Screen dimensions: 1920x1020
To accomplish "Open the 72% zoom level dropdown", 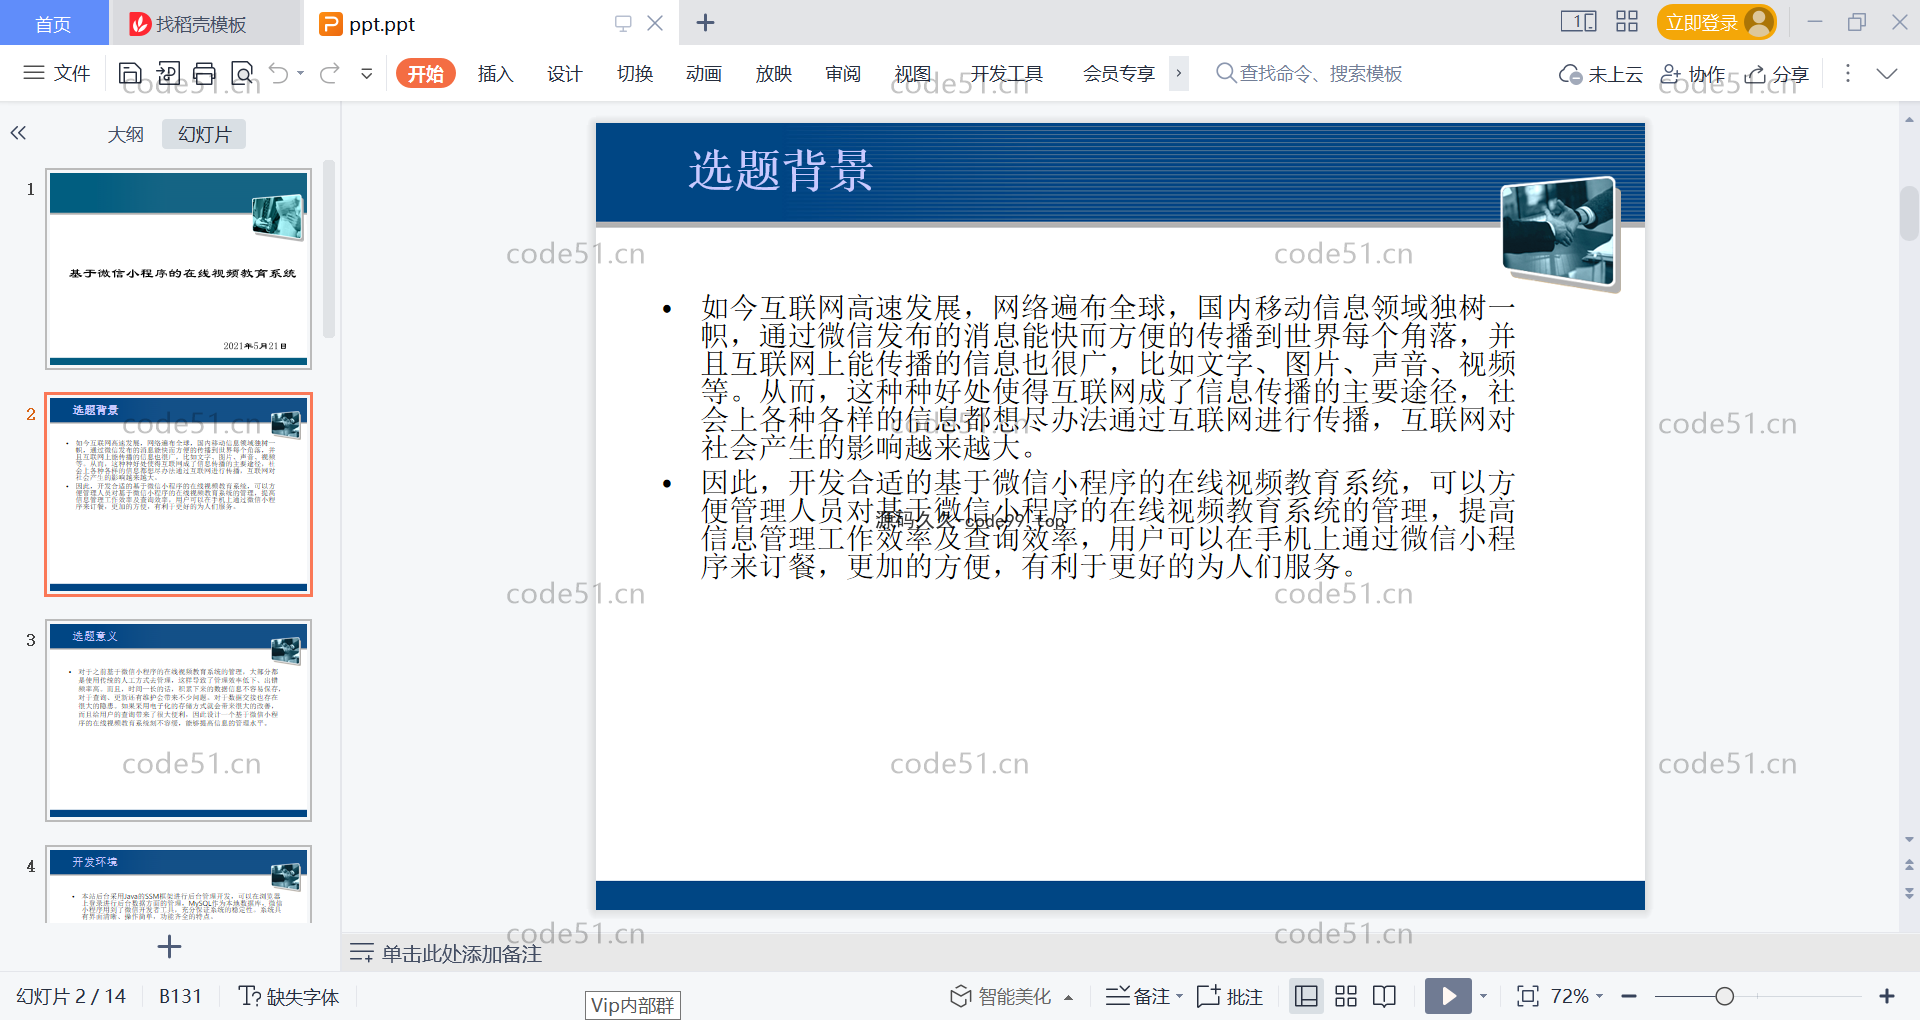I will 1577,996.
